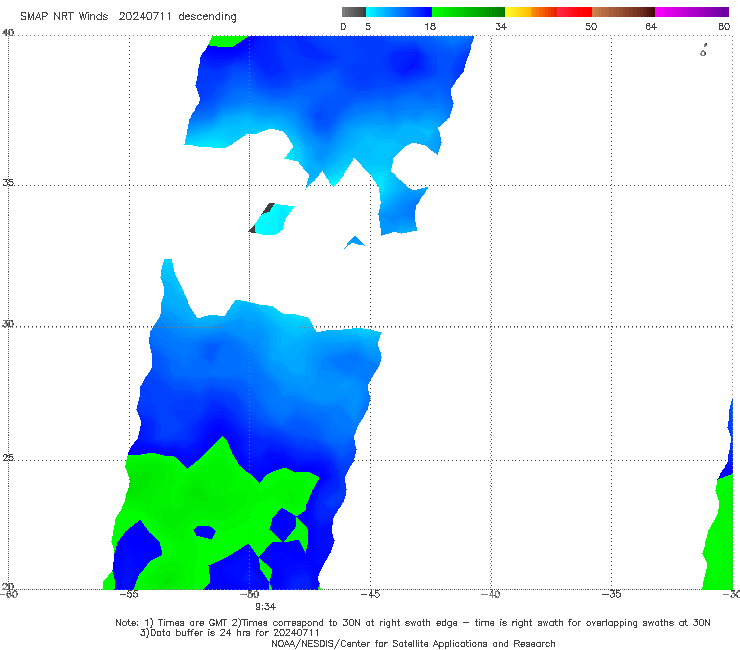Click the note line starting "Note: 1) Times are GMT"
Viewport: 740px width, 650px height.
click(412, 623)
